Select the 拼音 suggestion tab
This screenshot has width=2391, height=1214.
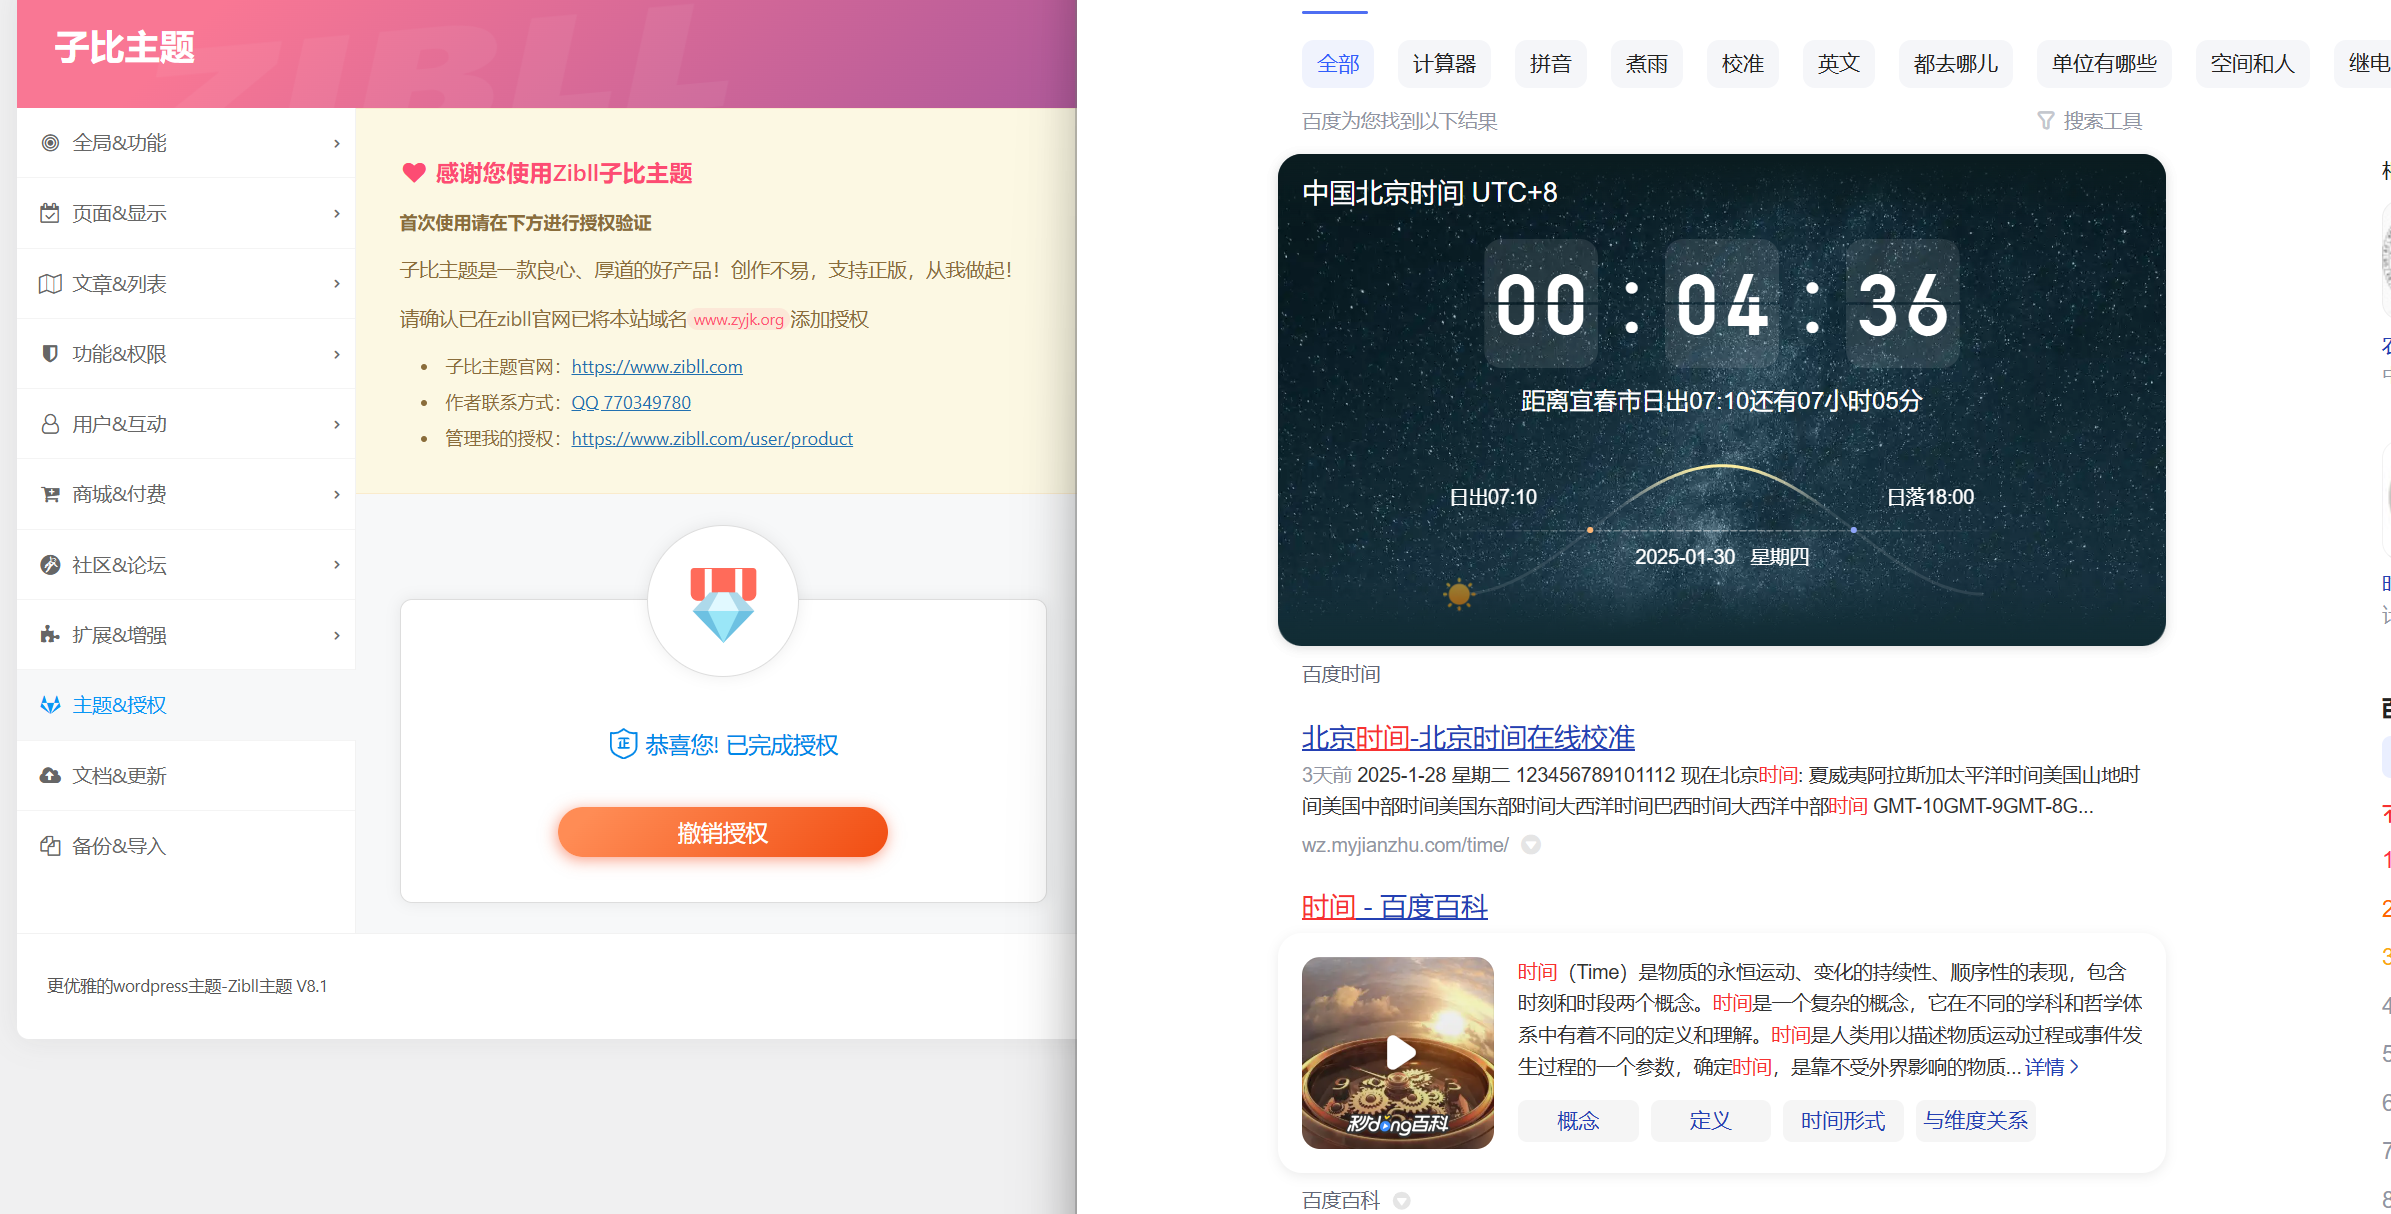pyautogui.click(x=1551, y=64)
